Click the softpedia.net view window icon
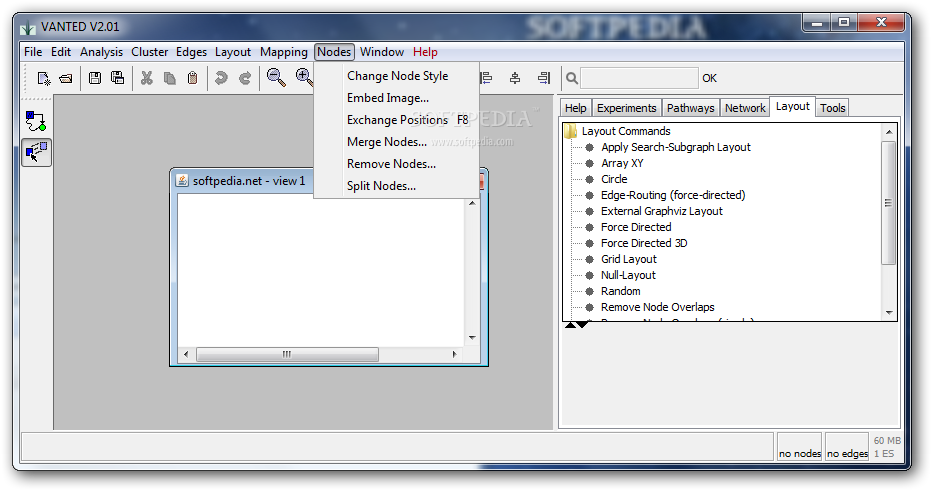The image size is (932, 491). click(x=182, y=181)
